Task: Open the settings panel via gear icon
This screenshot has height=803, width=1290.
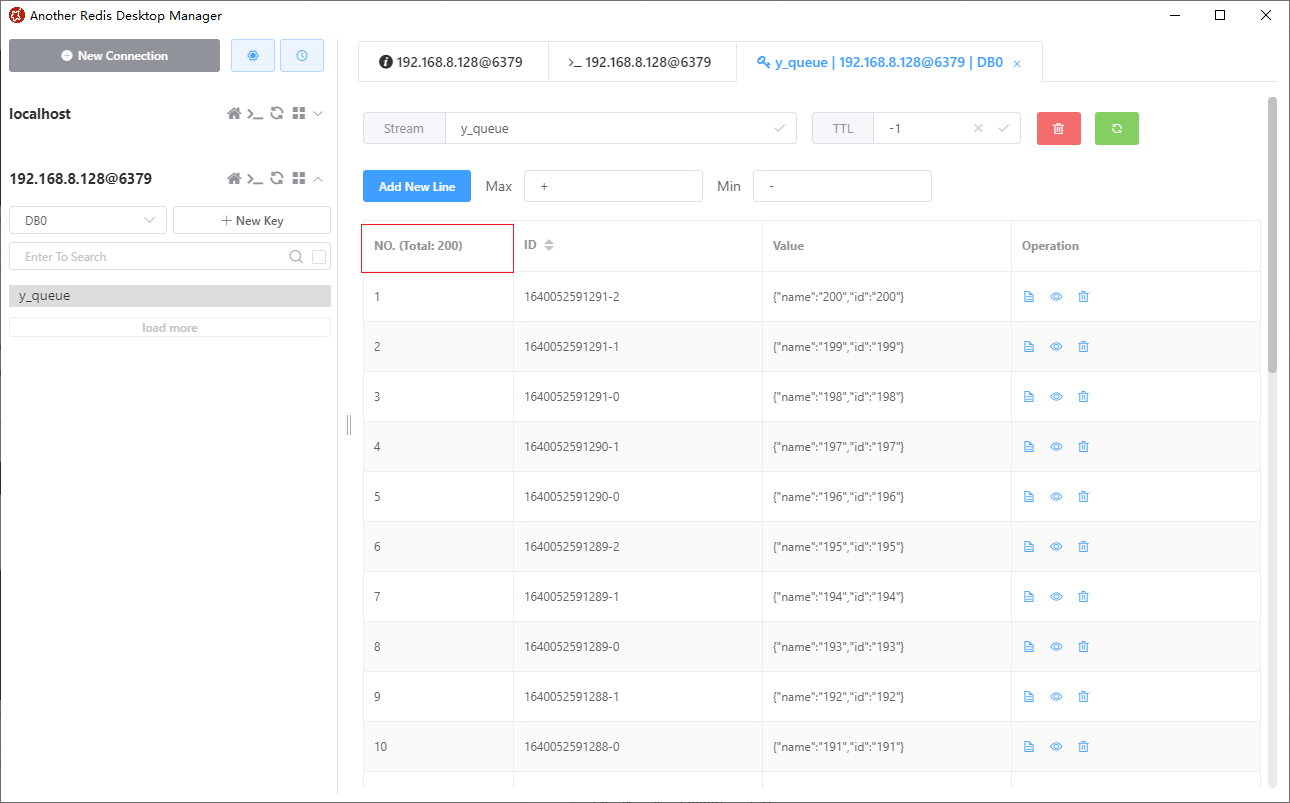Action: pos(252,55)
